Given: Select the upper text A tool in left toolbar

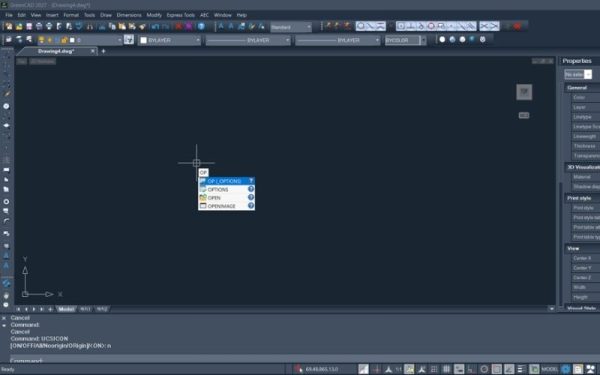Looking at the screenshot, I should point(6,255).
